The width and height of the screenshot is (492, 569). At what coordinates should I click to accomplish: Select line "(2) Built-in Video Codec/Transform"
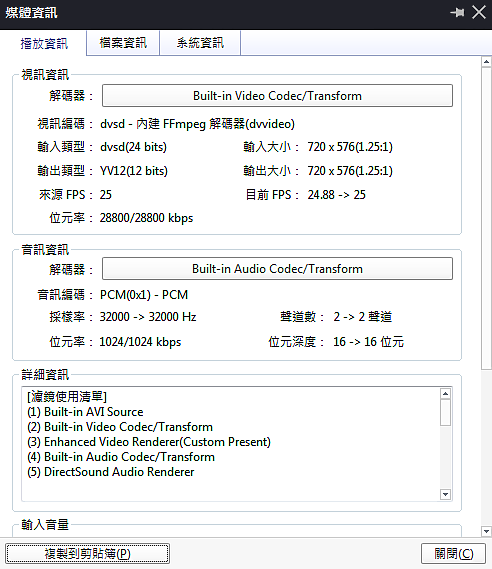(x=120, y=427)
